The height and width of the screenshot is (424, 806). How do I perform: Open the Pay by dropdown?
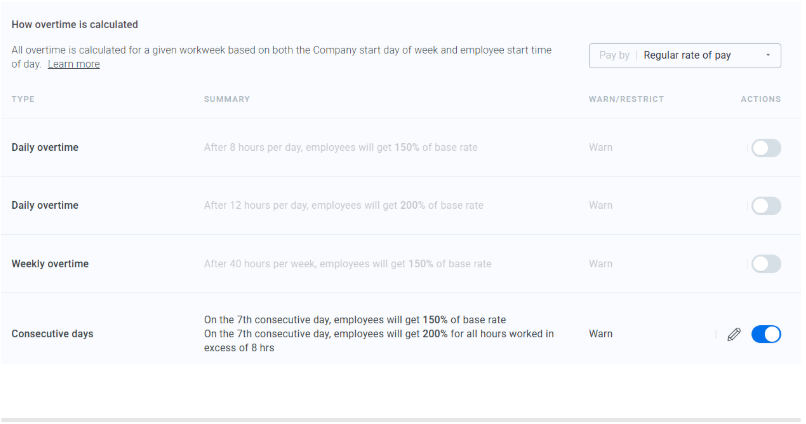pyautogui.click(x=684, y=56)
